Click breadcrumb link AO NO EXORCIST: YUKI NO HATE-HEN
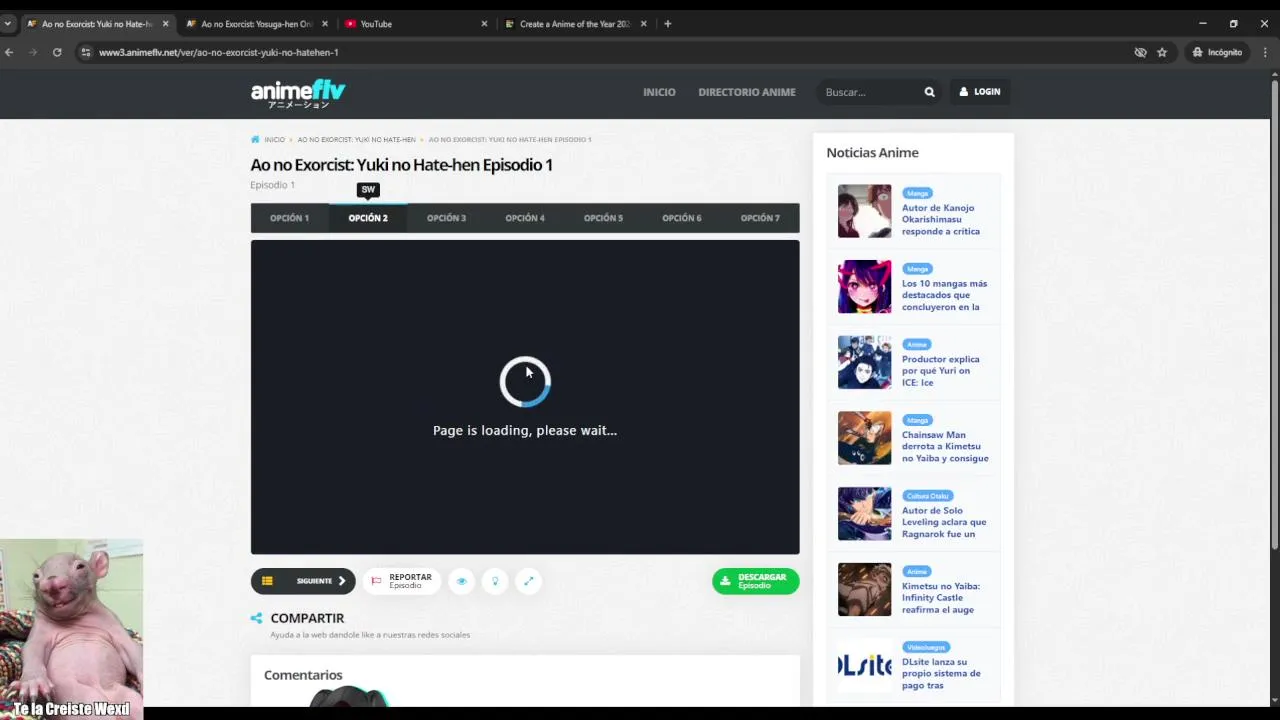Image resolution: width=1280 pixels, height=720 pixels. pyautogui.click(x=356, y=140)
